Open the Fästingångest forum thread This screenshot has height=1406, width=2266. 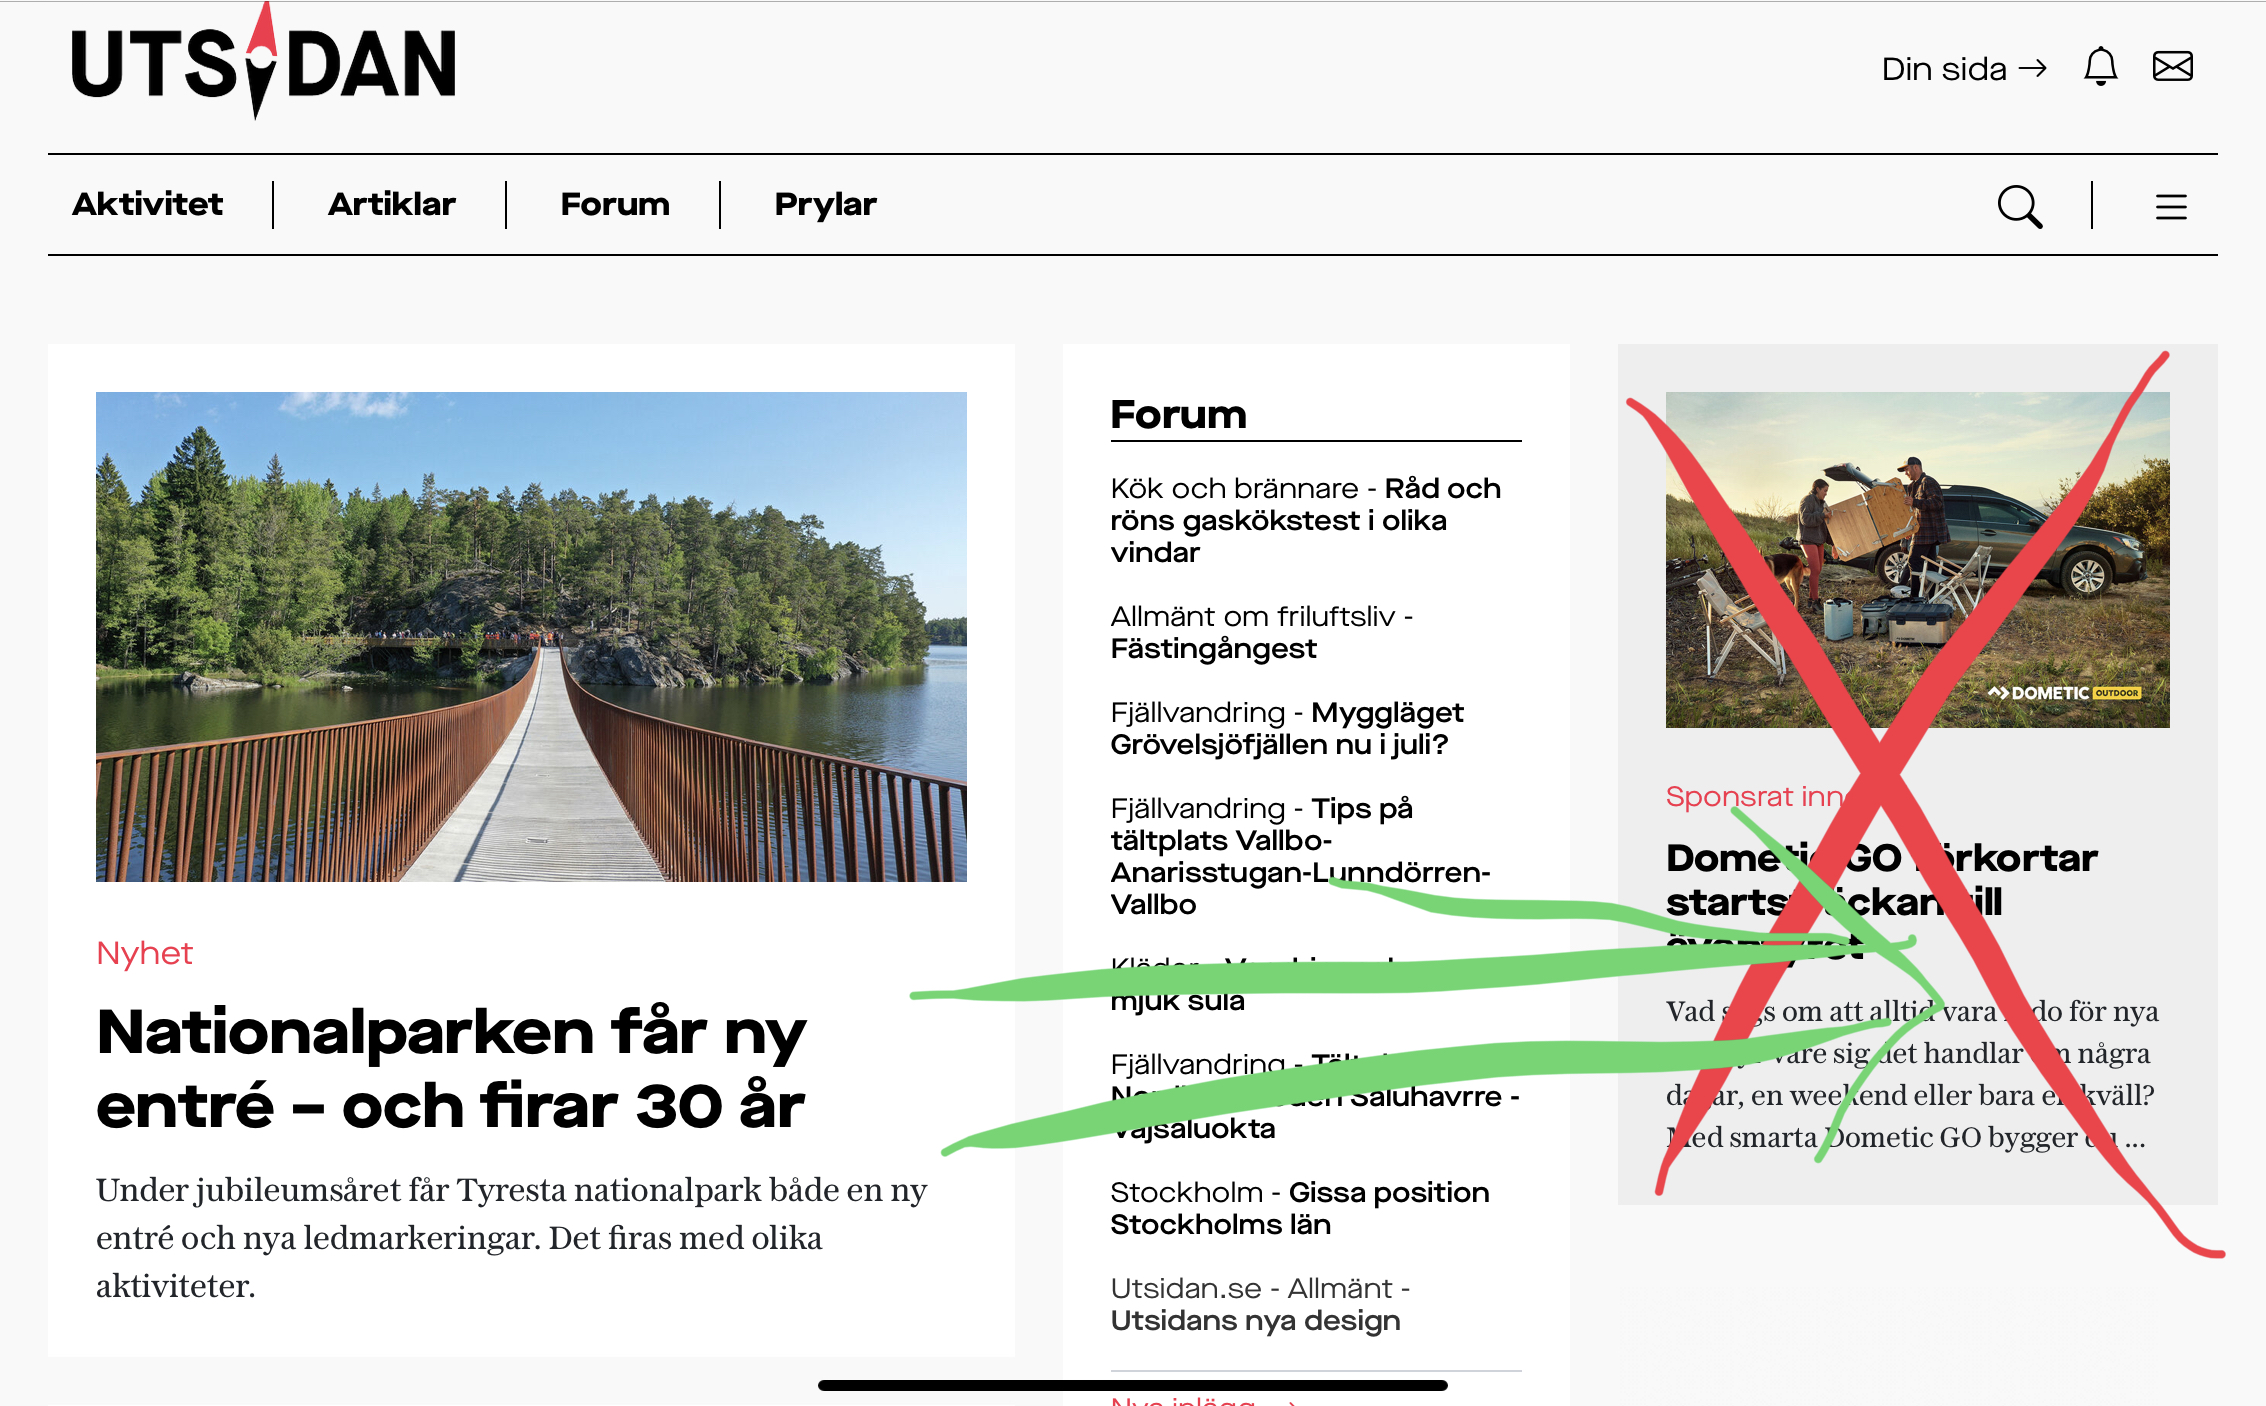[1213, 648]
